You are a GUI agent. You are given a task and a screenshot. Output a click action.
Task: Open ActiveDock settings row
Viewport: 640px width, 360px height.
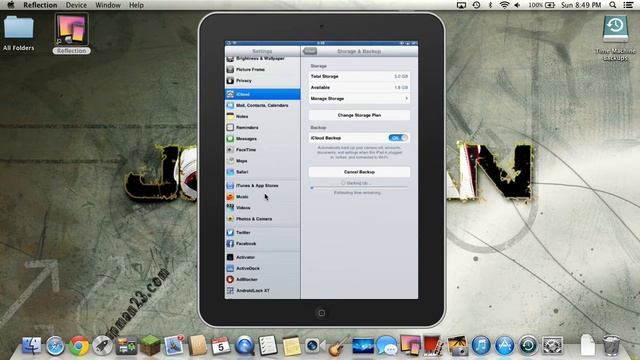click(x=262, y=268)
